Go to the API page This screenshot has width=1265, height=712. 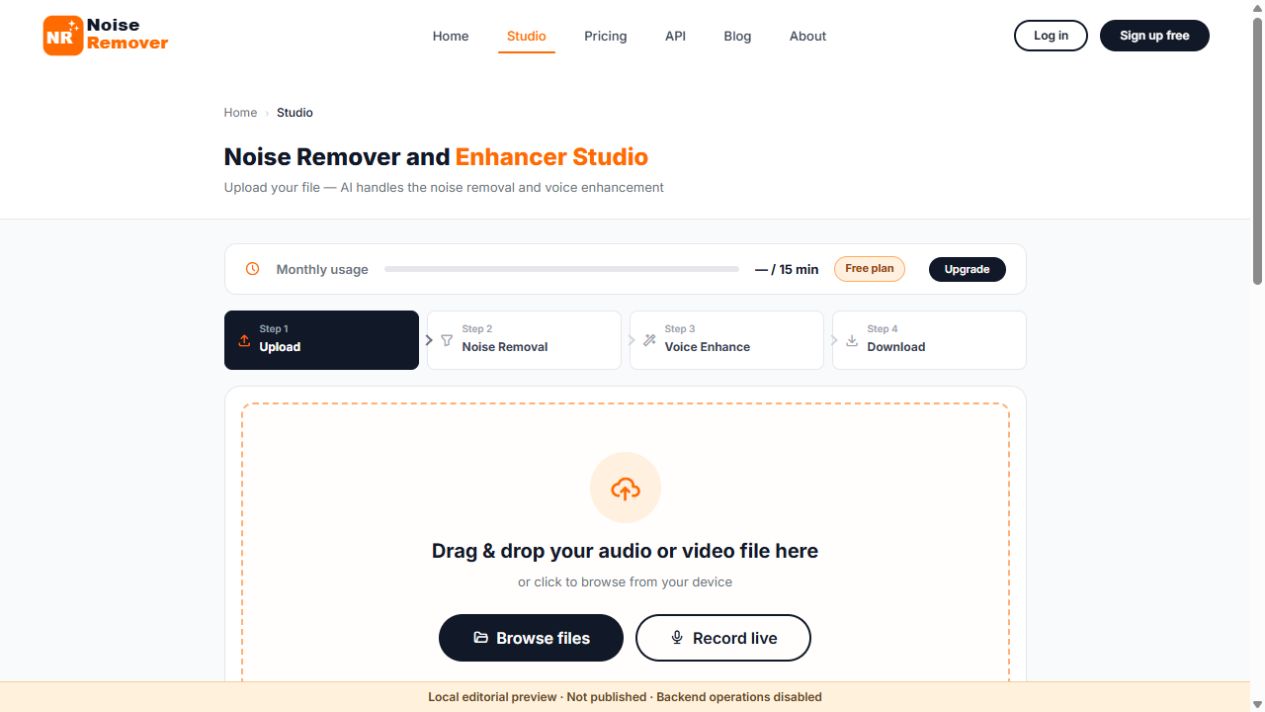(675, 36)
